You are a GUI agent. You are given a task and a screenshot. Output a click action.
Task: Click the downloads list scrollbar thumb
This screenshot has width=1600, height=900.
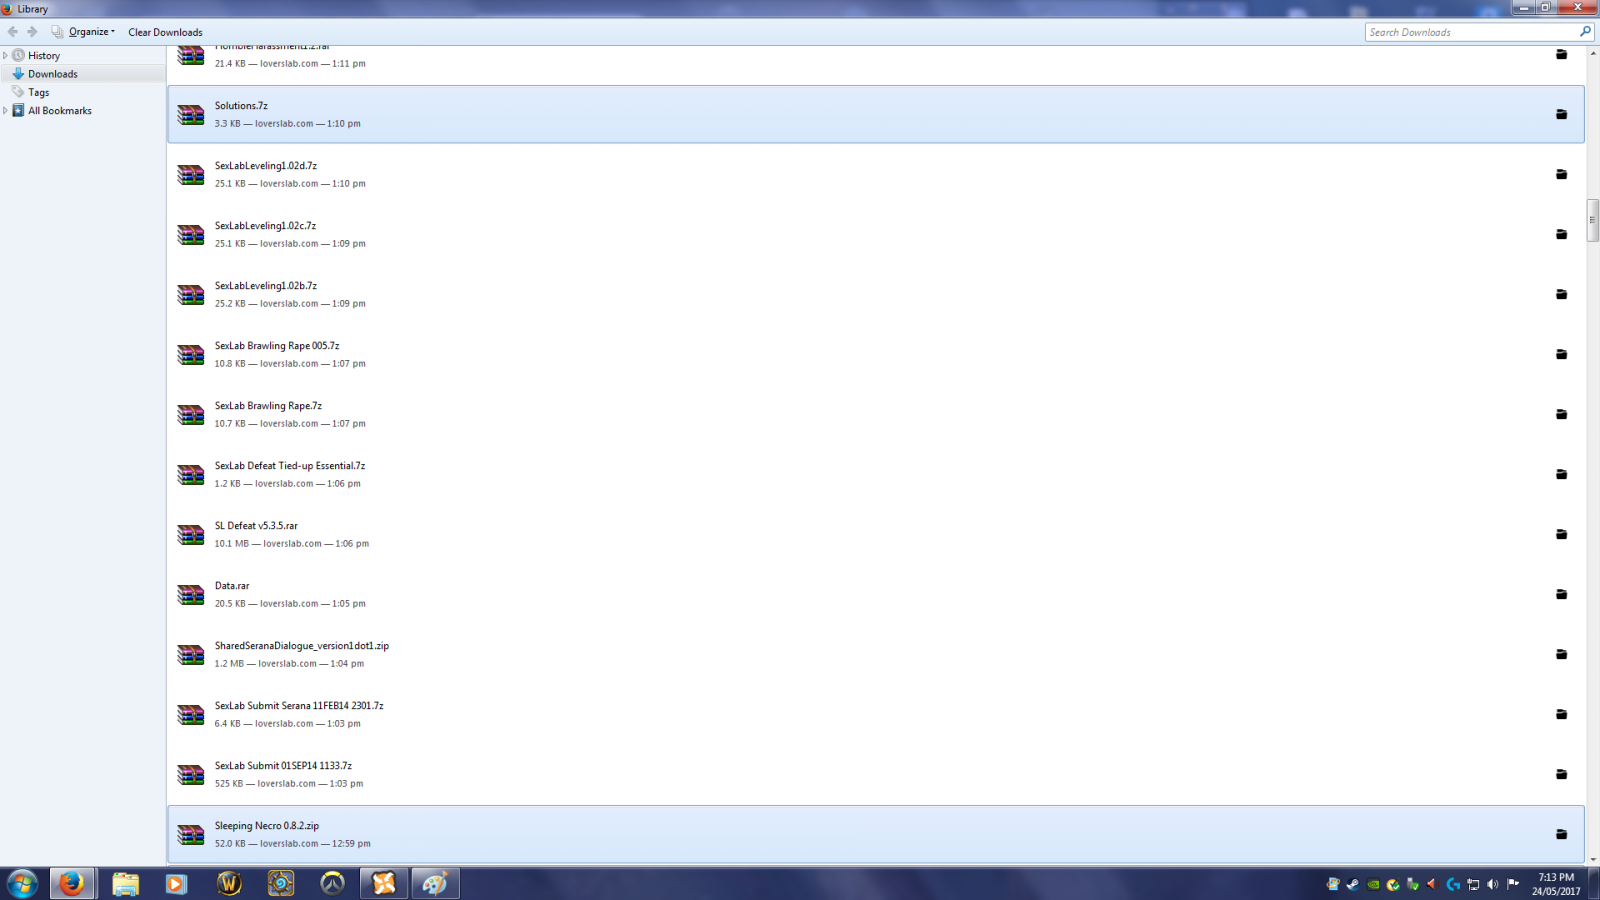pos(1592,220)
